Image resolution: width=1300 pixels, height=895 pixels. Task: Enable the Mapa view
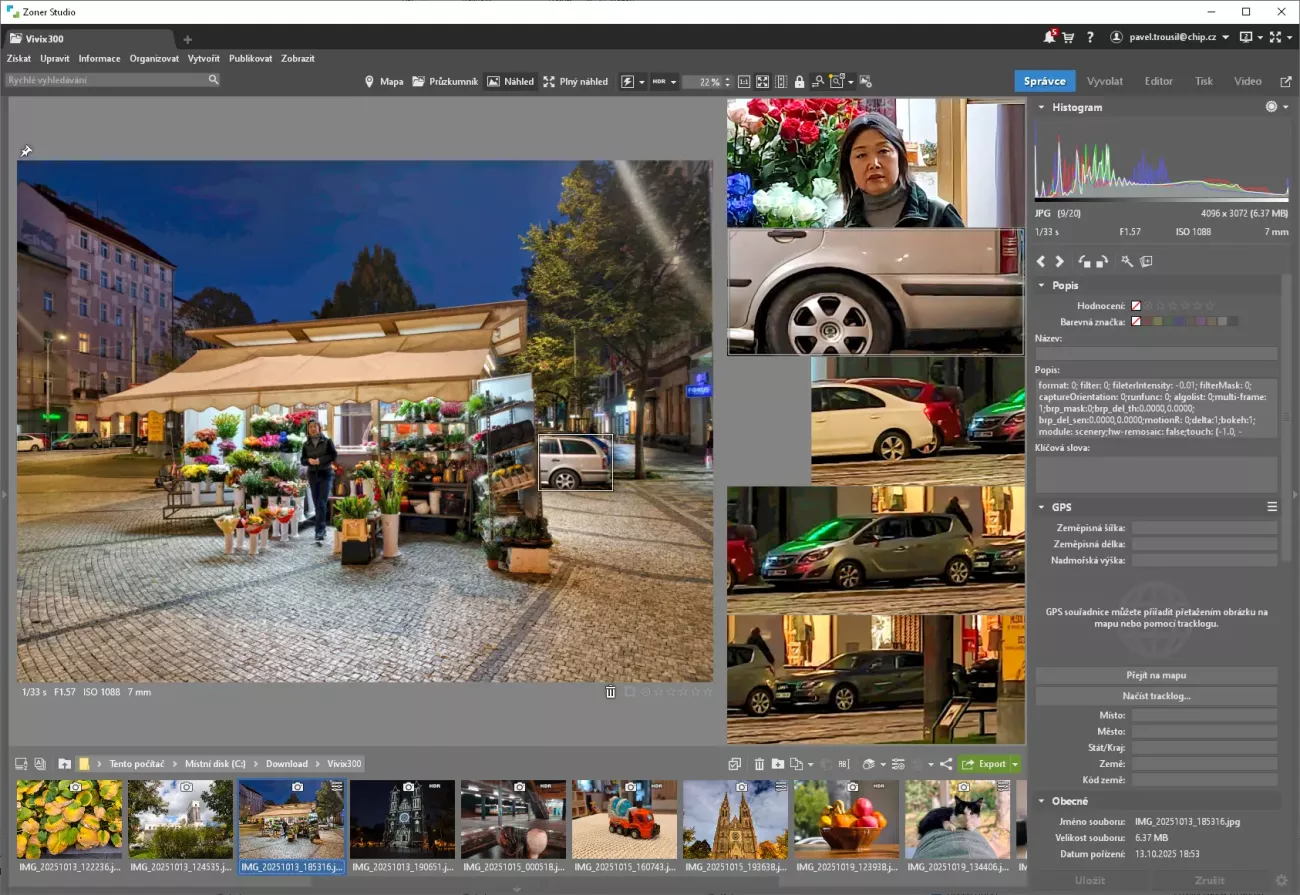[384, 82]
